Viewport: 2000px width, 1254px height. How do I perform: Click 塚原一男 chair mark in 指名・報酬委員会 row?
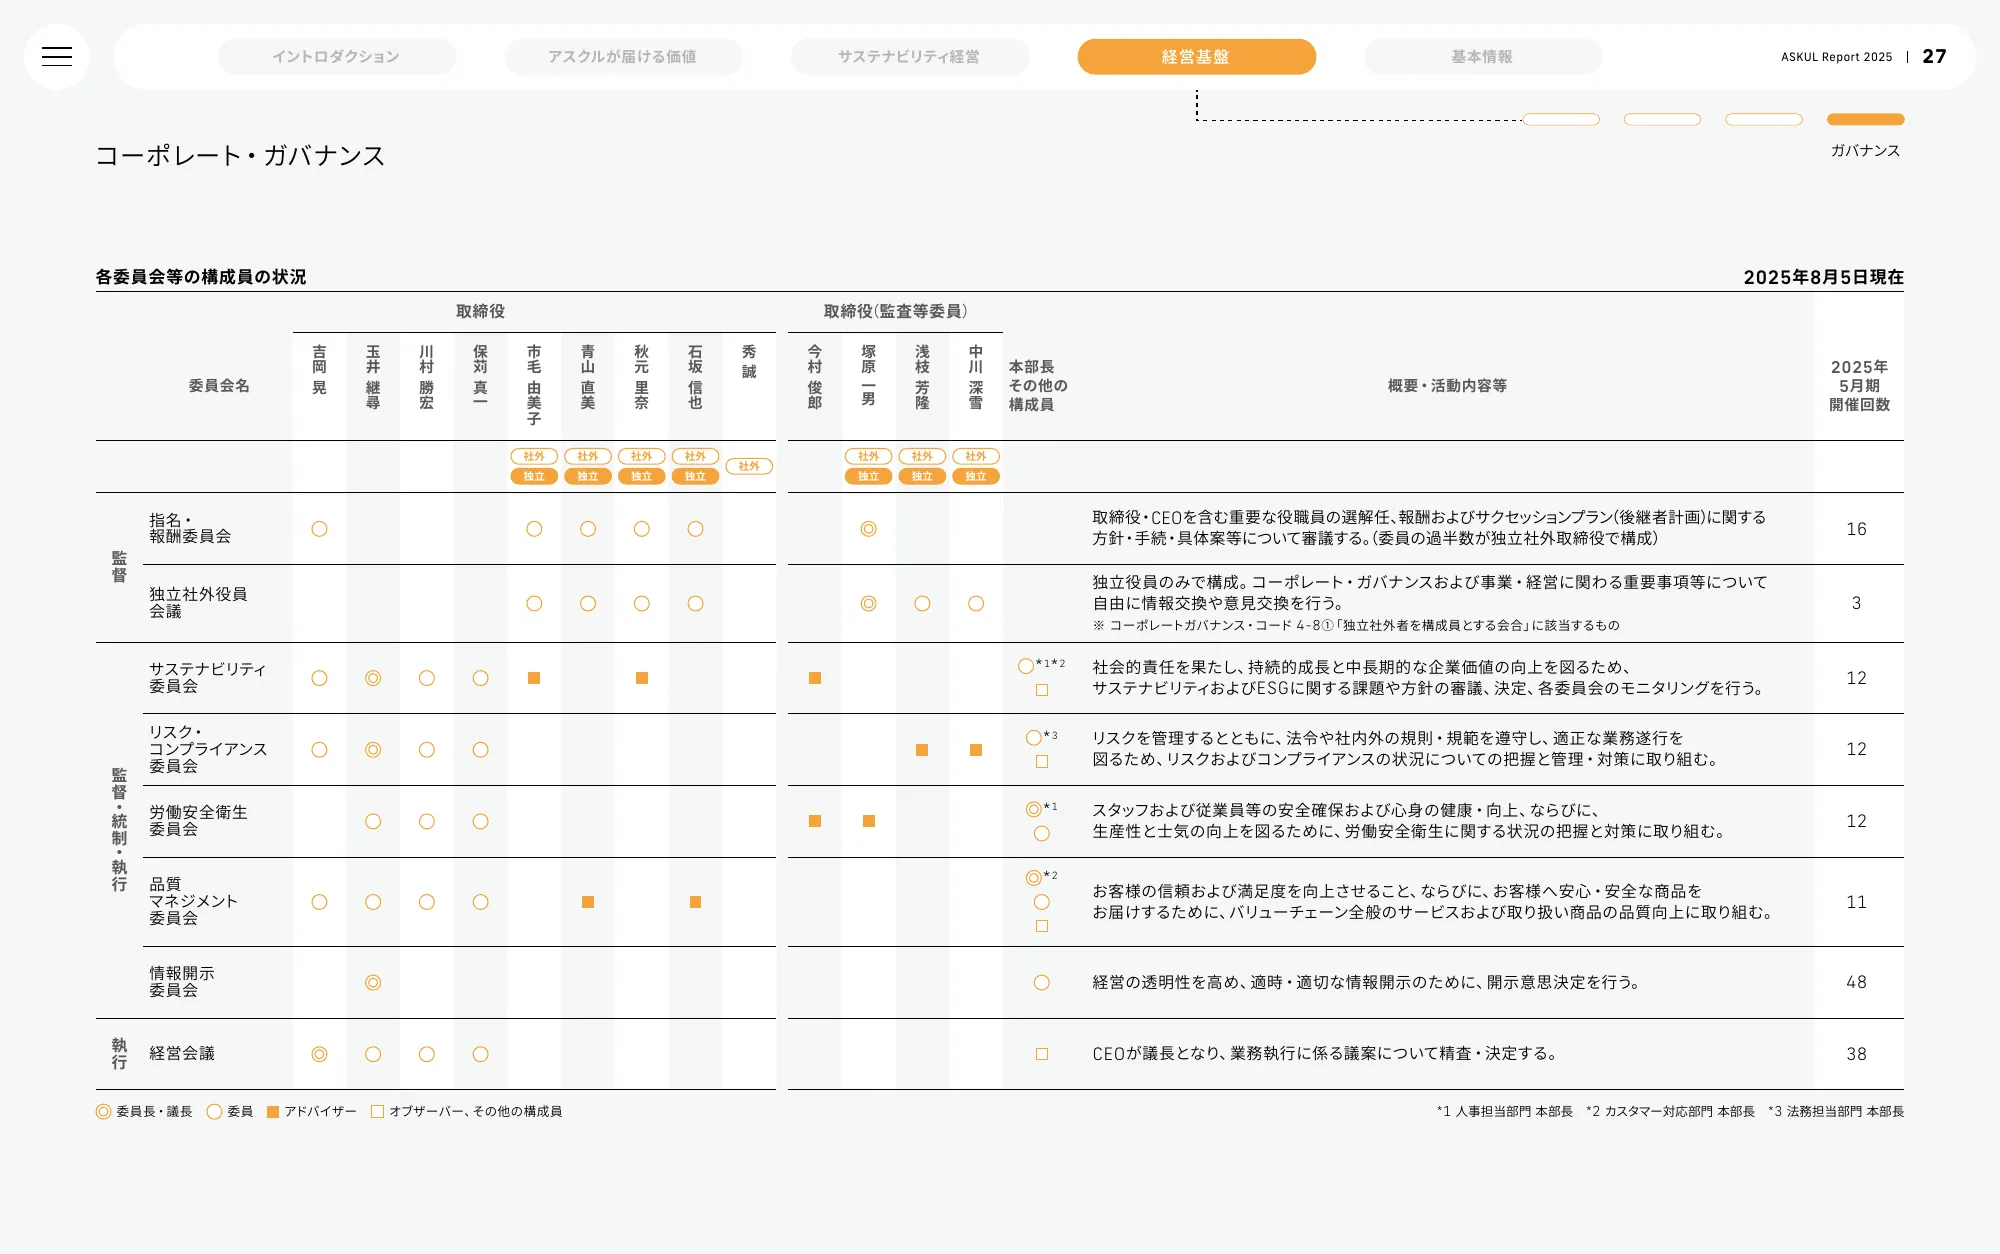[x=868, y=529]
